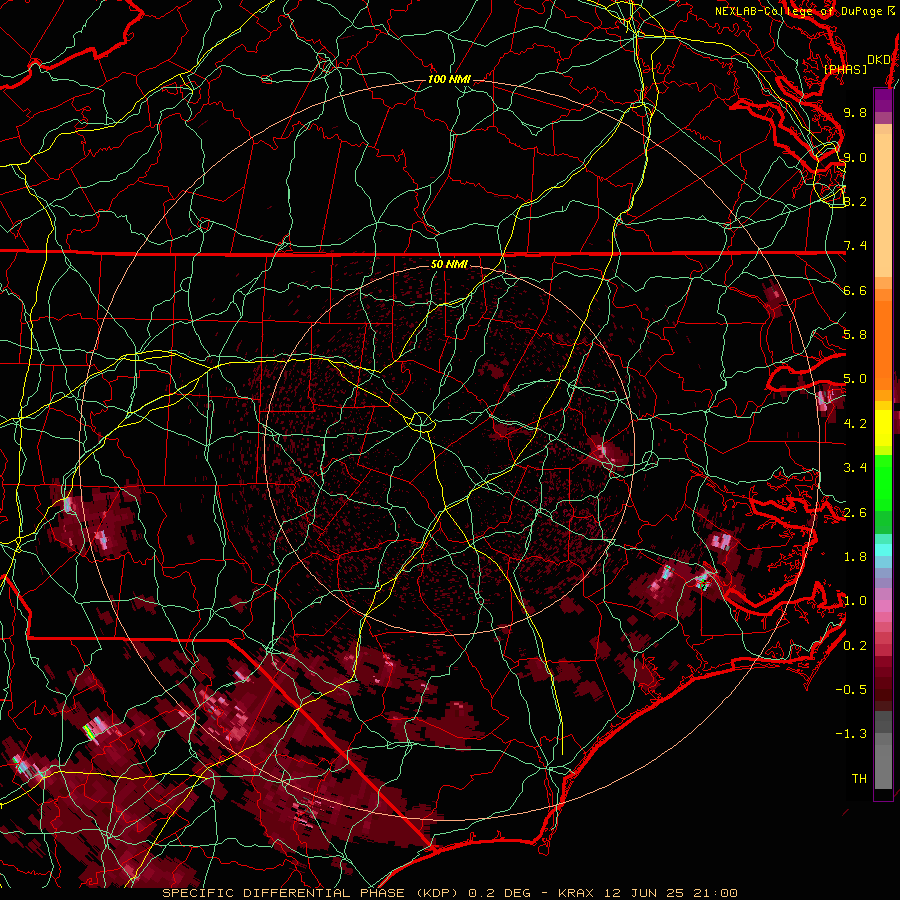Click the 2.6 scale value
This screenshot has height=900, width=900.
pos(855,513)
